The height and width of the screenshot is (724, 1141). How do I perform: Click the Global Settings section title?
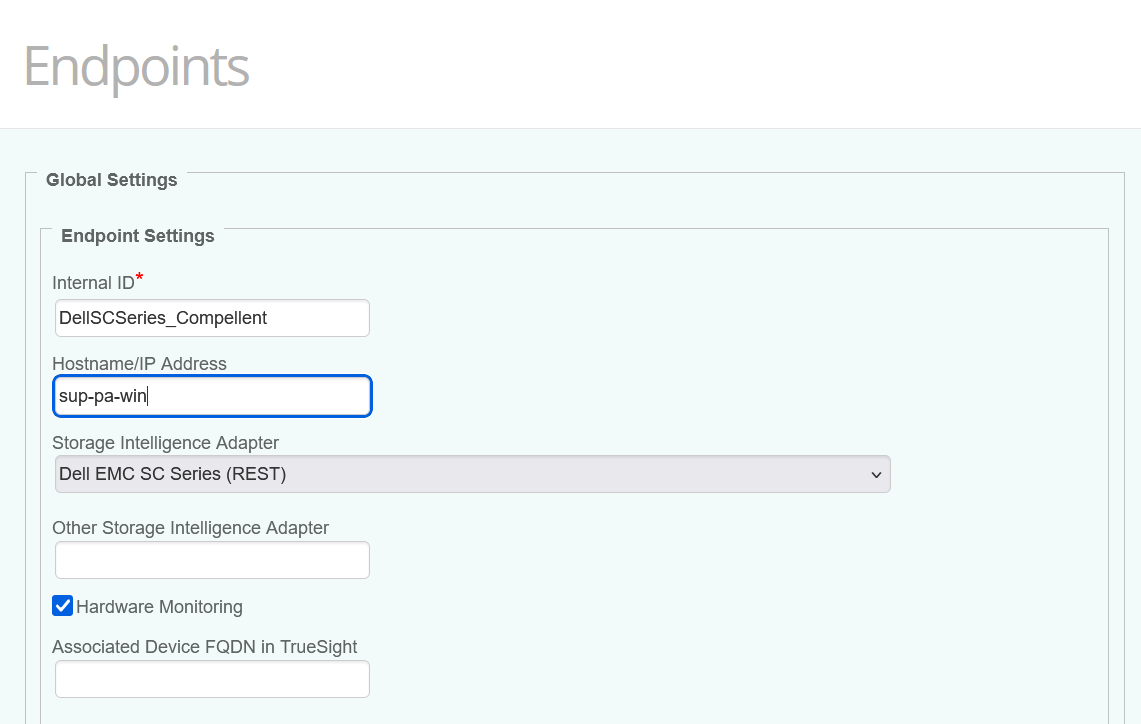pos(112,180)
